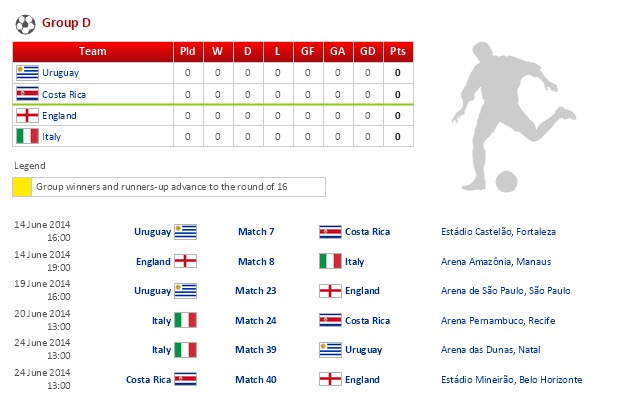Click Uruguay flag in standings table

coord(27,73)
